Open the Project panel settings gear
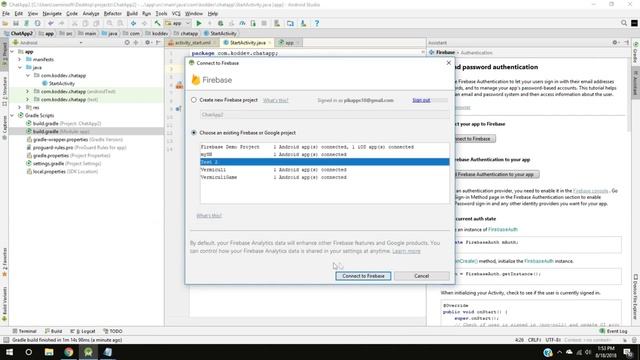The height and width of the screenshot is (360, 640). pos(147,42)
